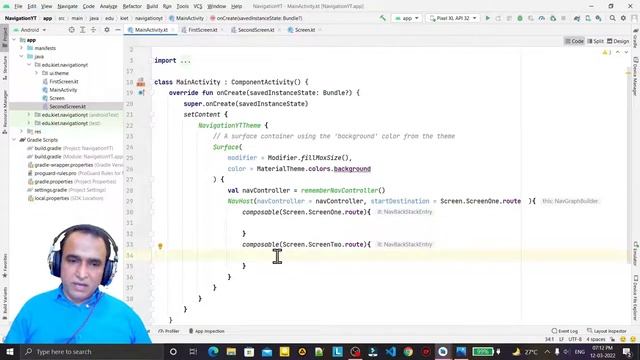Open the Pixel XL API 32 device dropdown

pyautogui.click(x=453, y=18)
